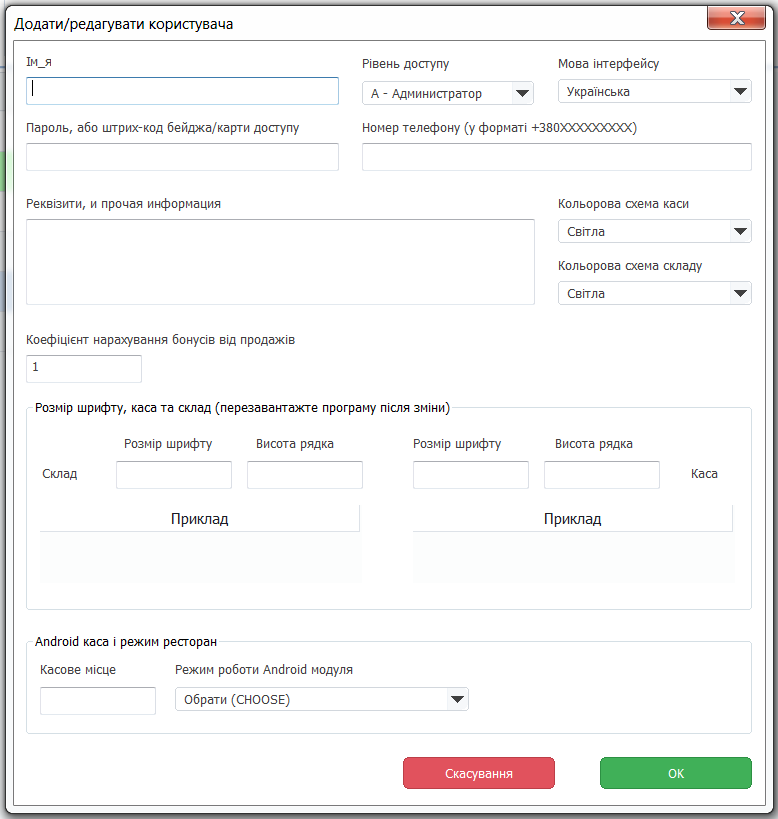The height and width of the screenshot is (819, 778).
Task: Open the Рівень доступу dropdown
Action: (447, 93)
